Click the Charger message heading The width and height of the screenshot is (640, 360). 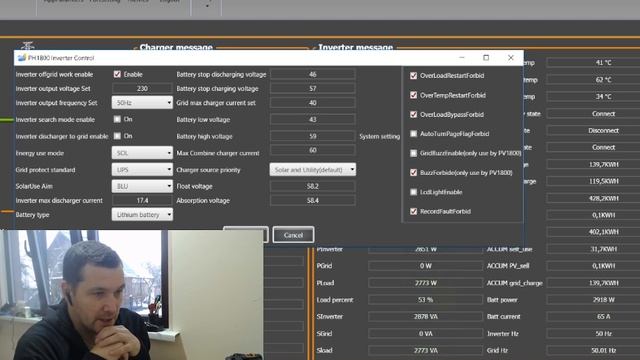click(176, 47)
